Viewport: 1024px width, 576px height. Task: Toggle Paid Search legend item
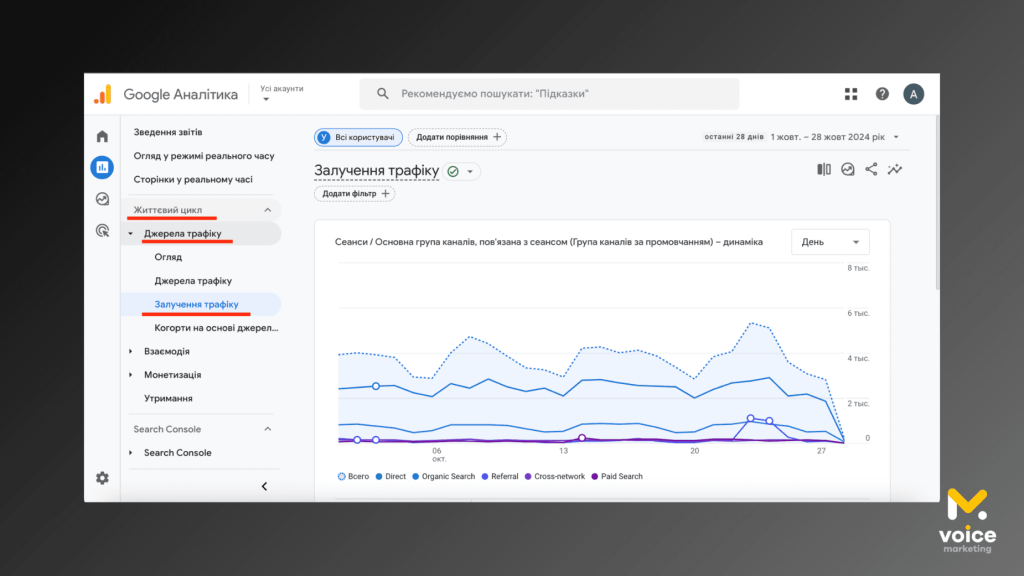[617, 477]
